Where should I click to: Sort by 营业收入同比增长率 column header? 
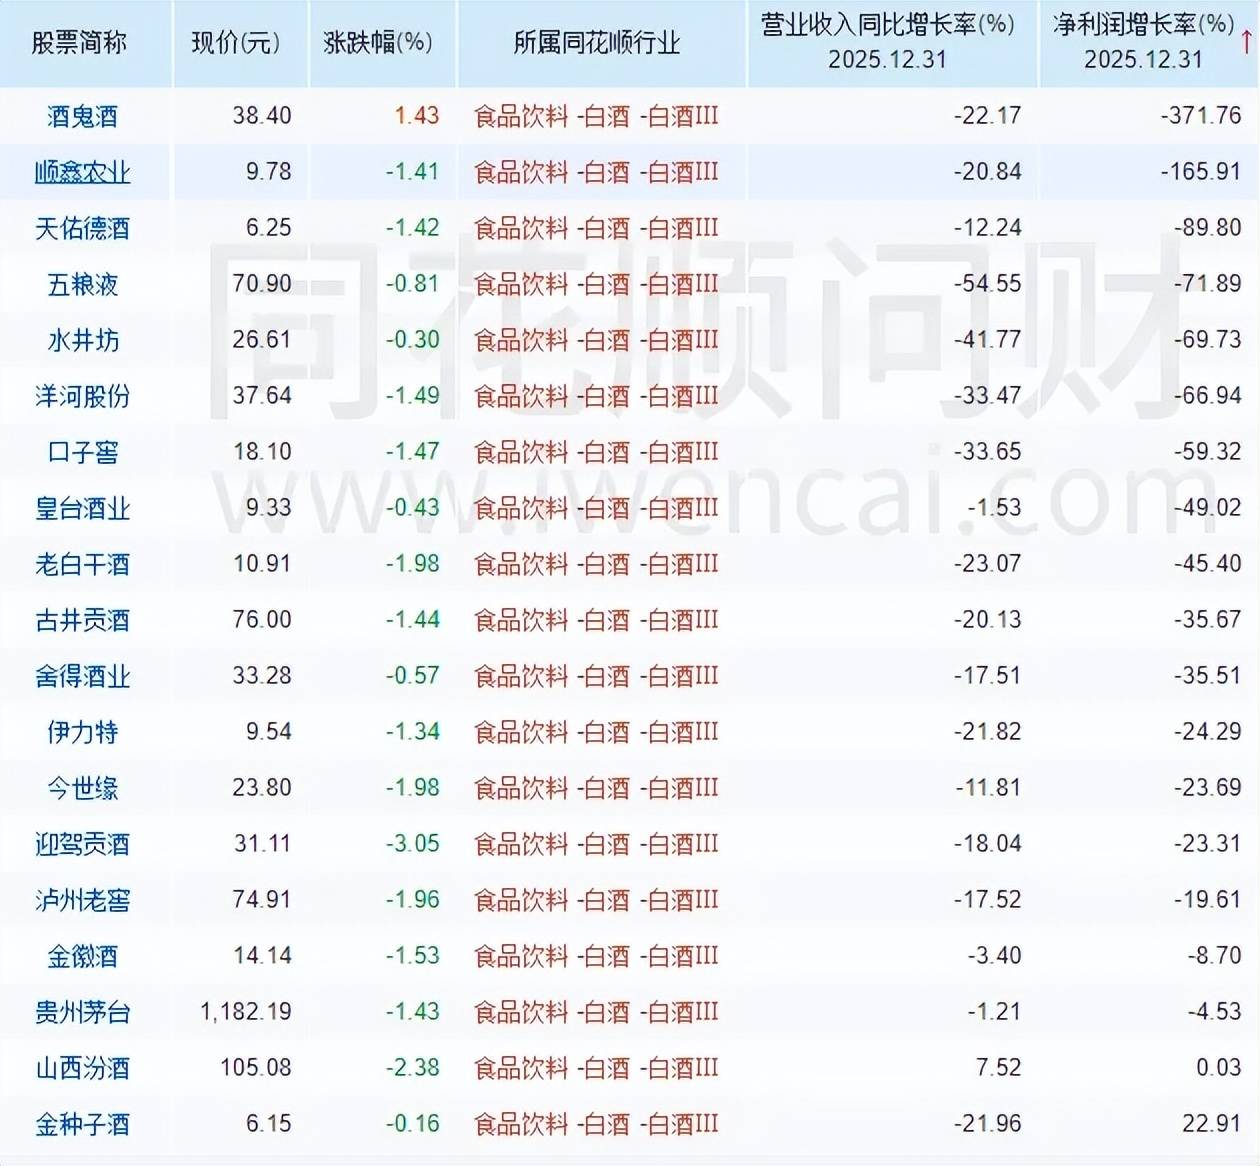click(887, 25)
